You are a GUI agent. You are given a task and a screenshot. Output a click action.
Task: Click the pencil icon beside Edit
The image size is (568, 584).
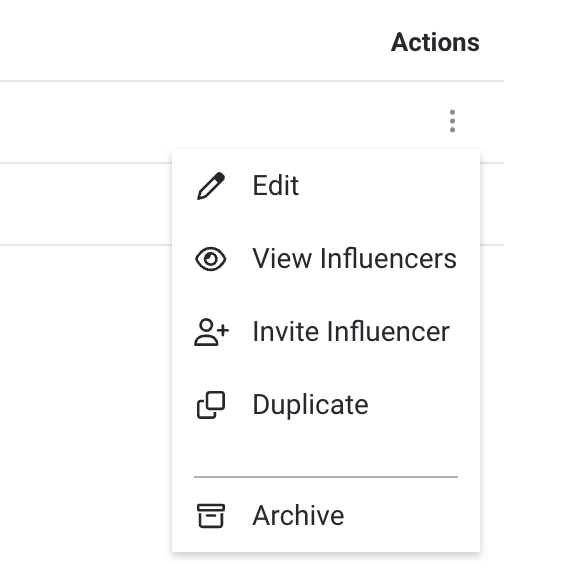point(211,185)
